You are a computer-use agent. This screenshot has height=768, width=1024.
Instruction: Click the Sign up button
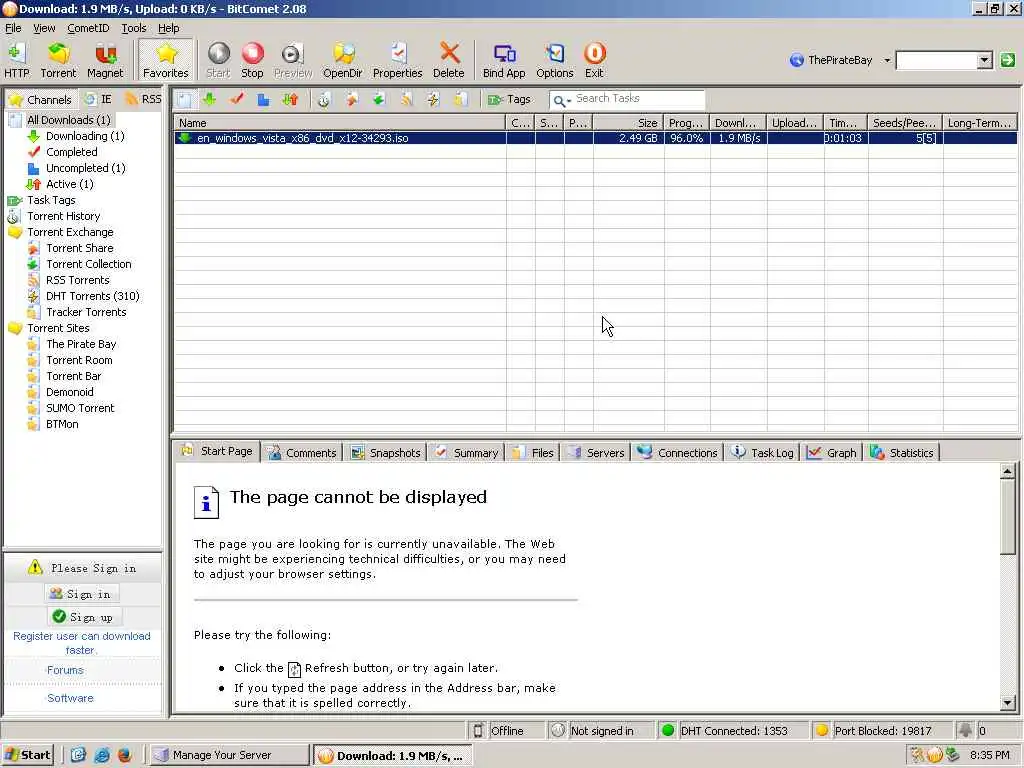83,616
